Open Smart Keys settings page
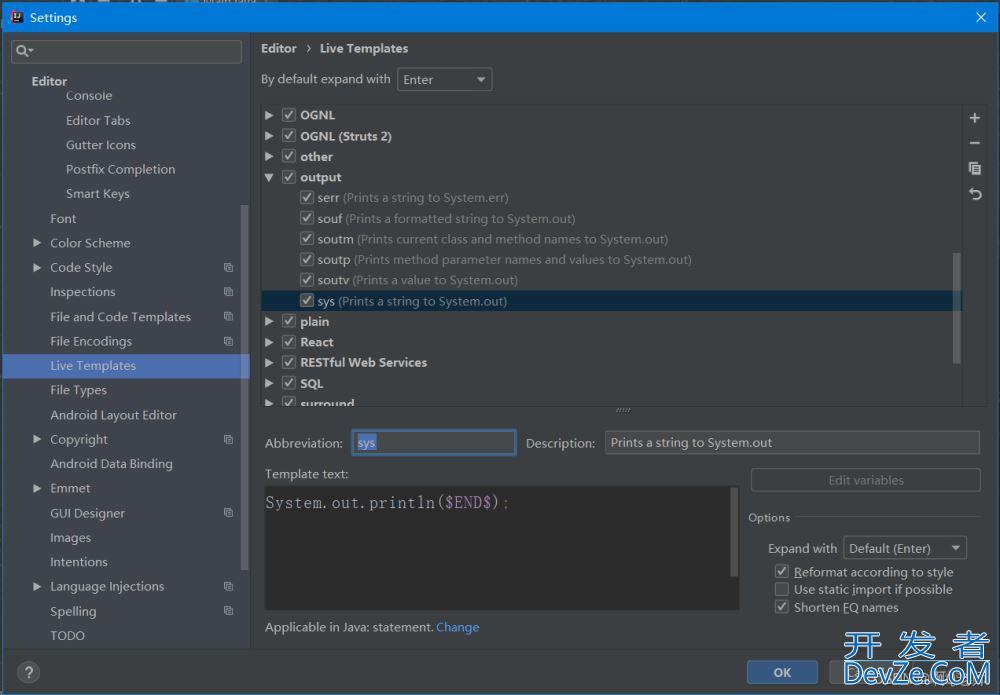This screenshot has width=1000, height=695. click(98, 194)
